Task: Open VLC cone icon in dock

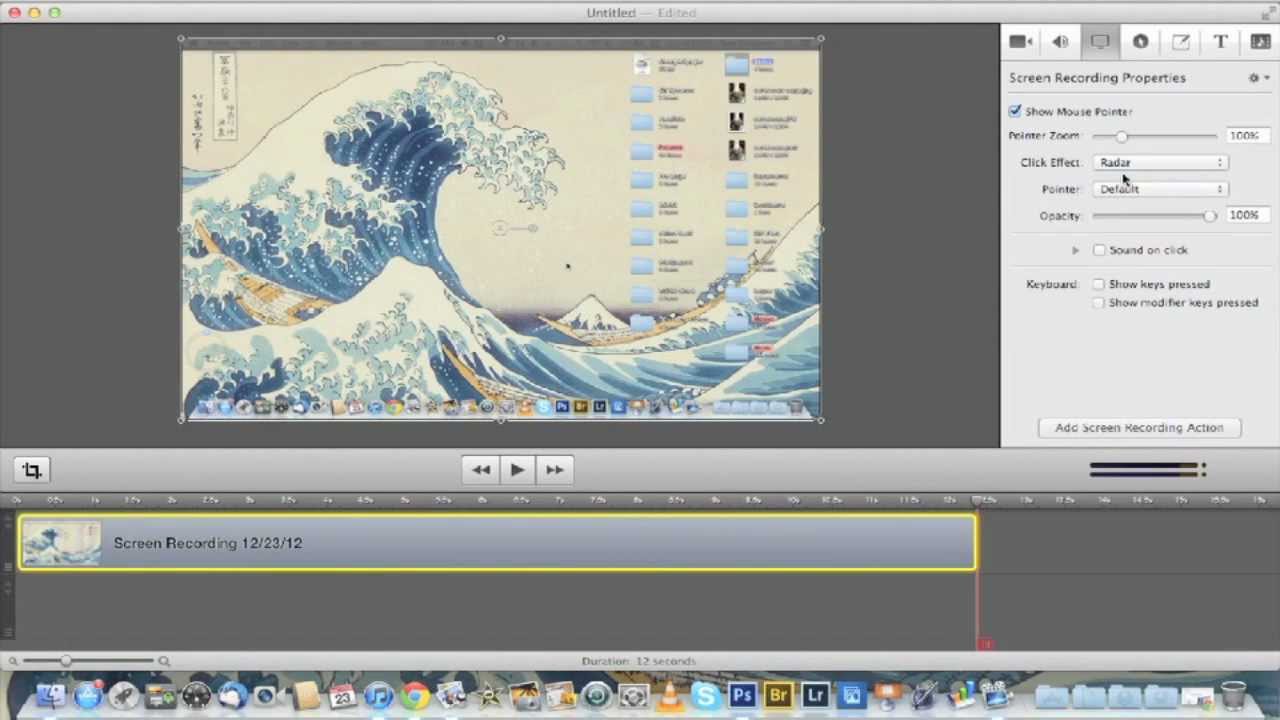Action: (669, 695)
